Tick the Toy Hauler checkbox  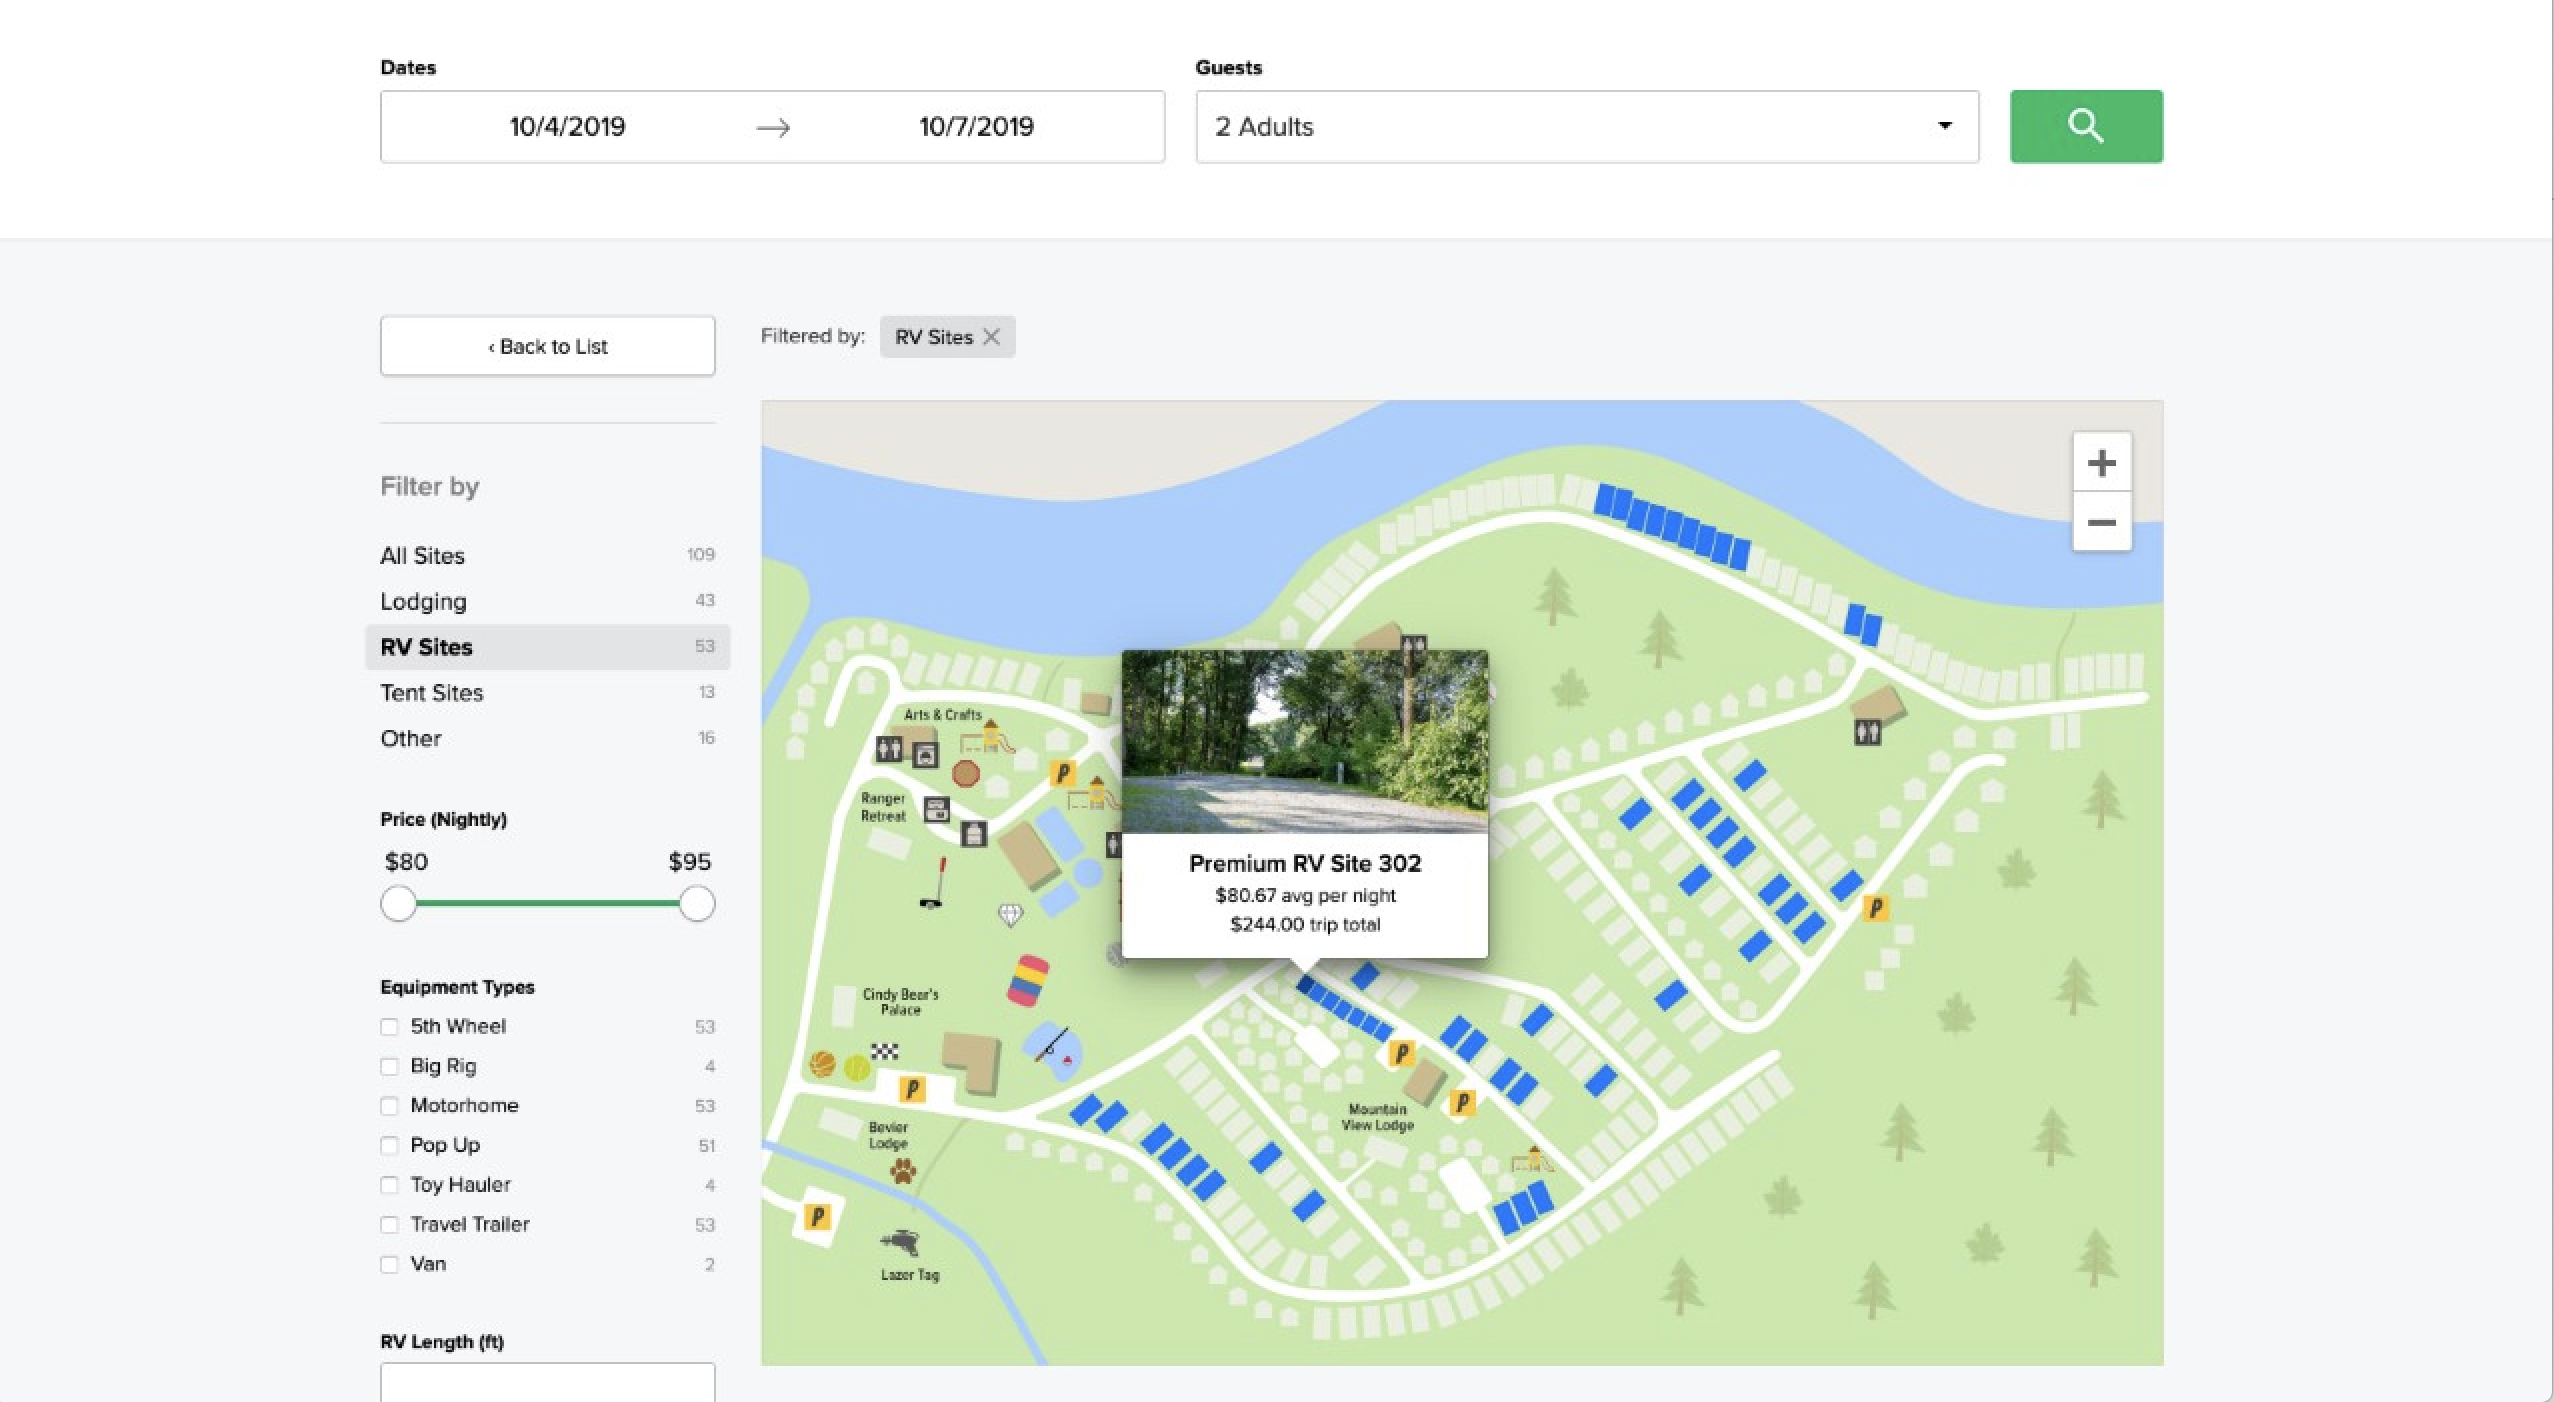[x=389, y=1185]
